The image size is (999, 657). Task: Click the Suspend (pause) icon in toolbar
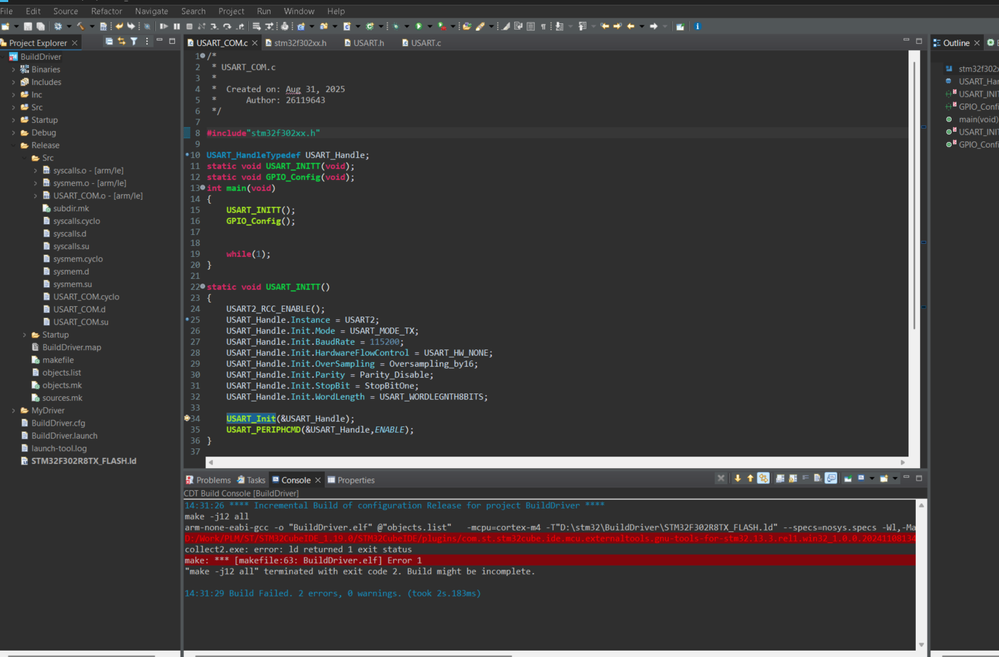coord(177,27)
